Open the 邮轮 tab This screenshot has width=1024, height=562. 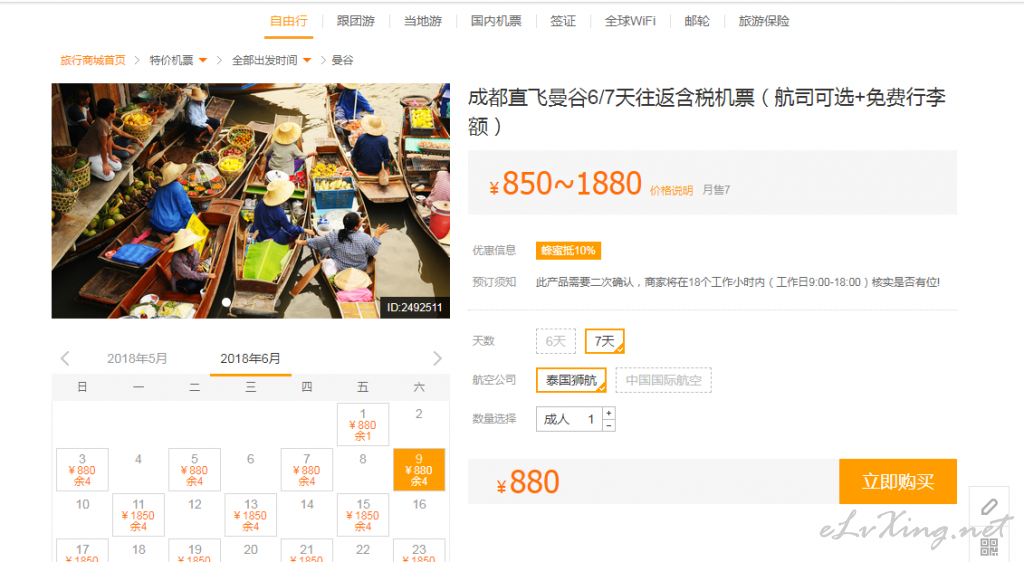coord(697,21)
